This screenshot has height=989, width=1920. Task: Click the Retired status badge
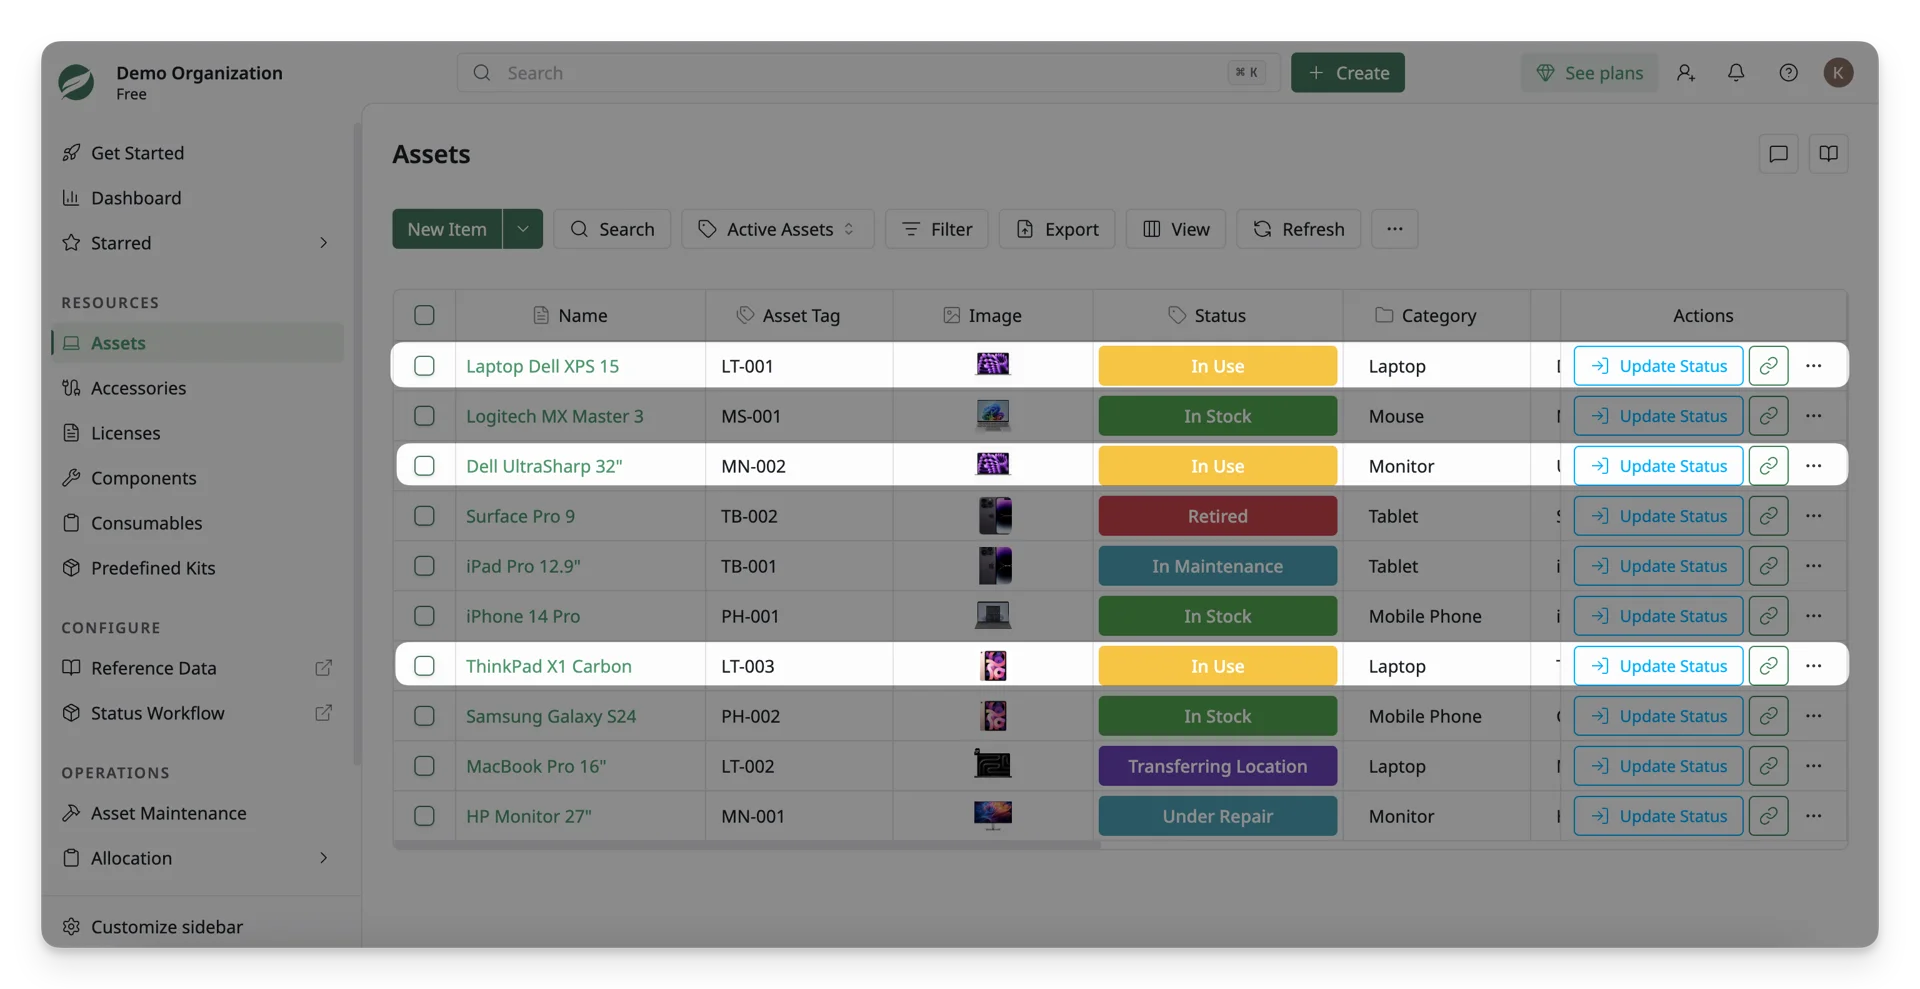tap(1217, 516)
